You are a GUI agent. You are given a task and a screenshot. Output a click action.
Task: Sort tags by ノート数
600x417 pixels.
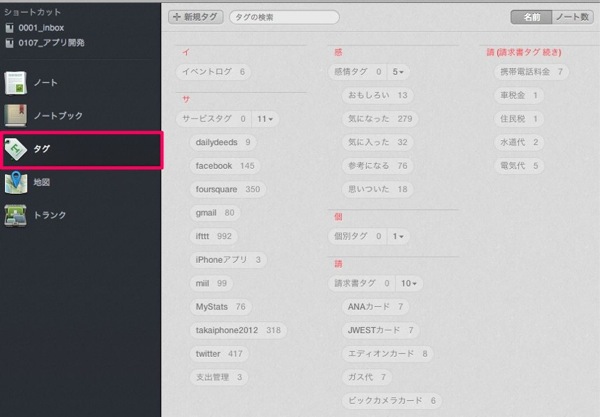point(572,17)
